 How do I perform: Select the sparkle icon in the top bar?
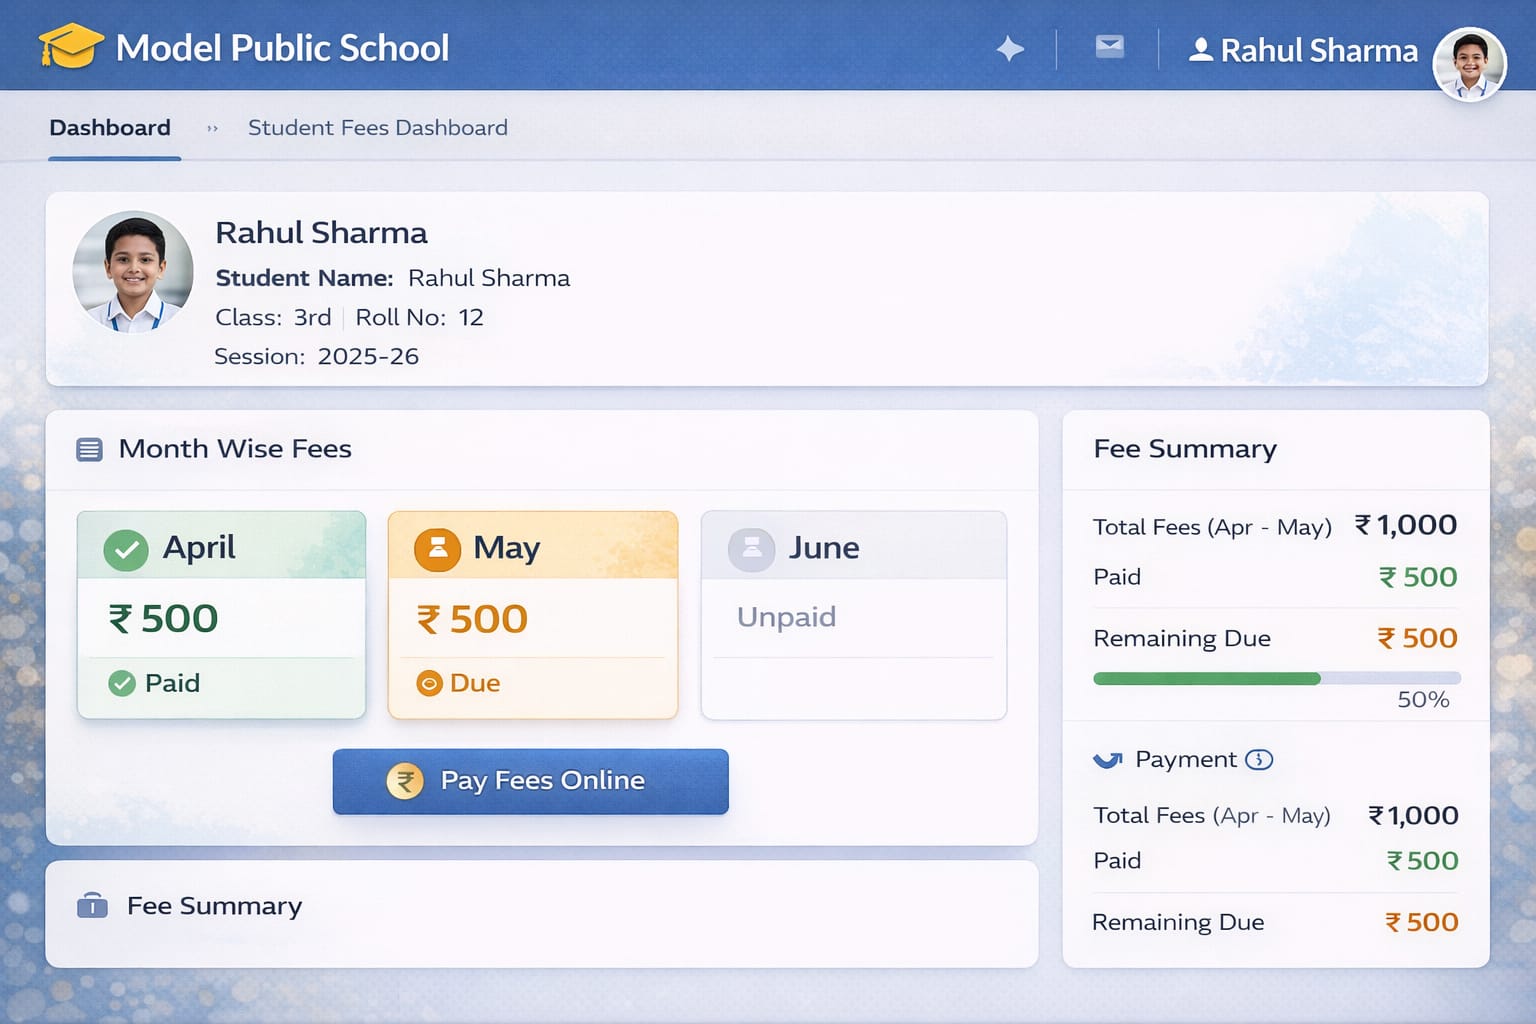(1010, 47)
